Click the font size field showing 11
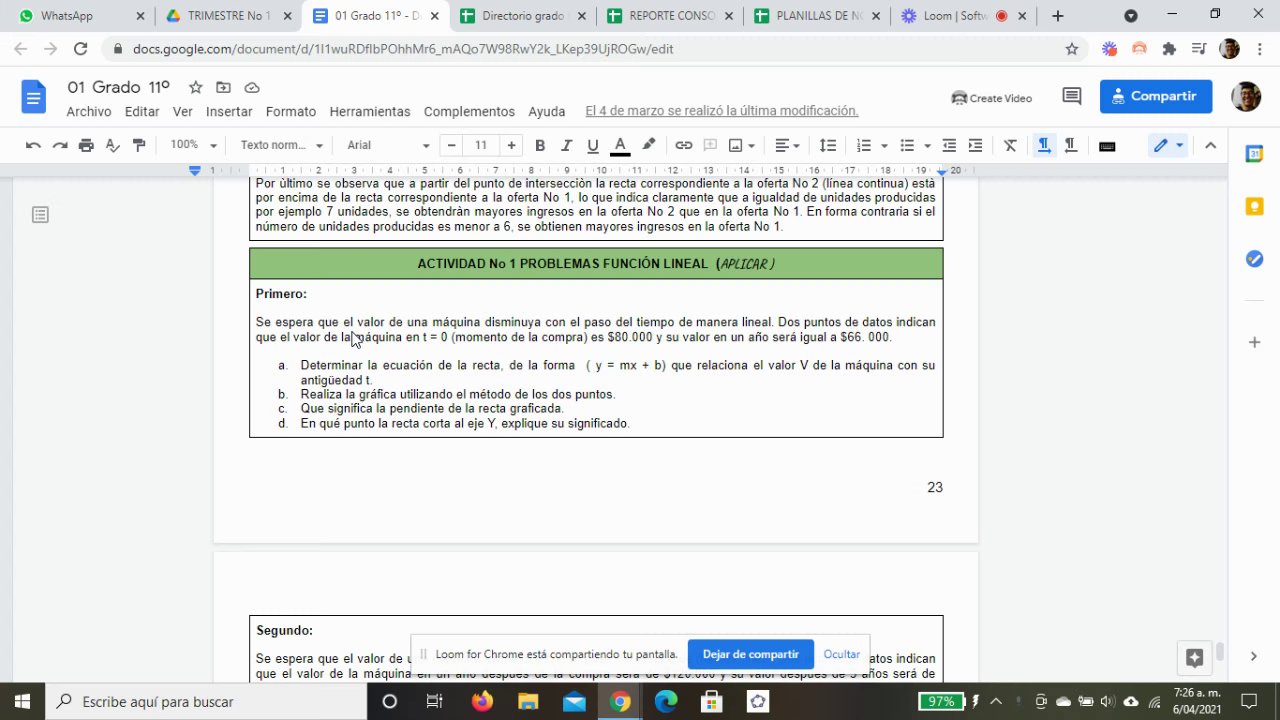Viewport: 1280px width, 720px height. [481, 146]
